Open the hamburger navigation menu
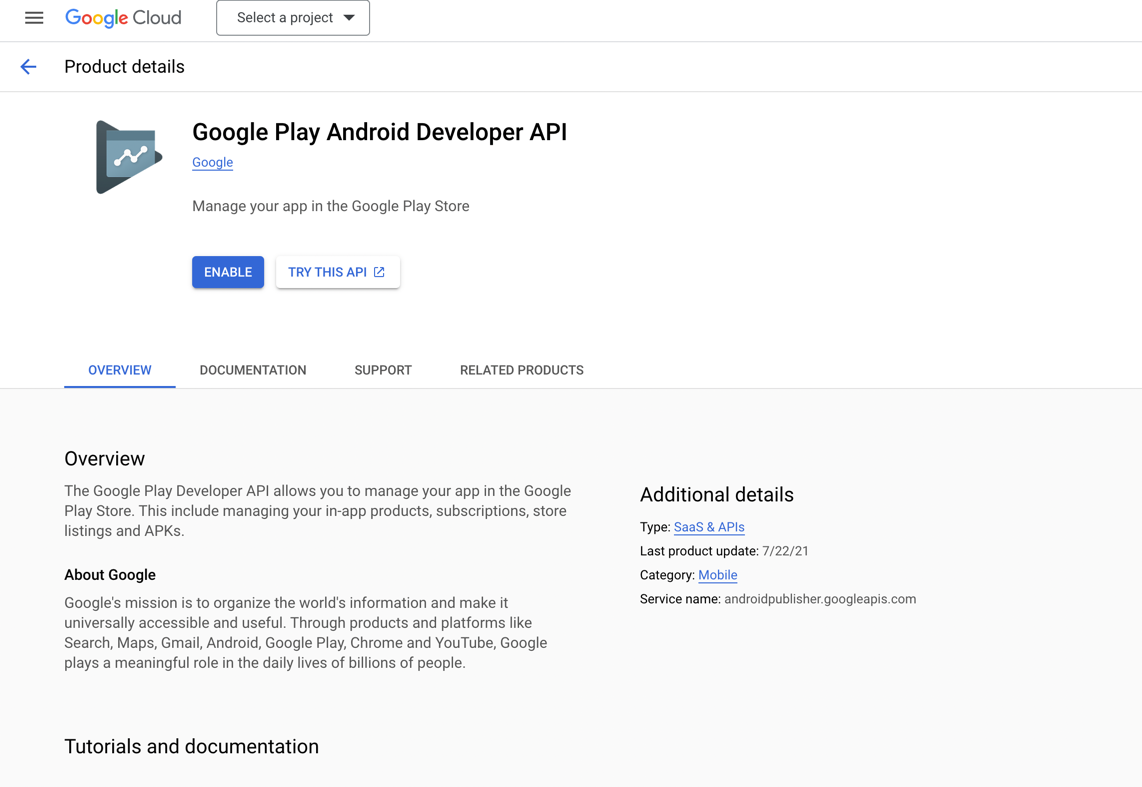The height and width of the screenshot is (787, 1142). pyautogui.click(x=34, y=17)
